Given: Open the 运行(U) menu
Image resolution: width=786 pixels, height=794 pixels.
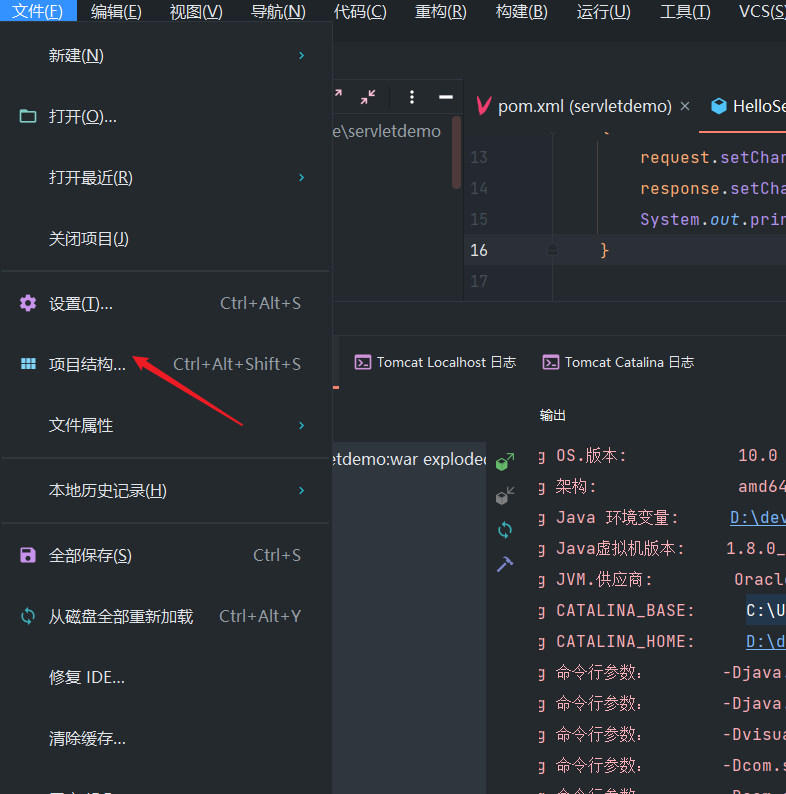Looking at the screenshot, I should (603, 11).
